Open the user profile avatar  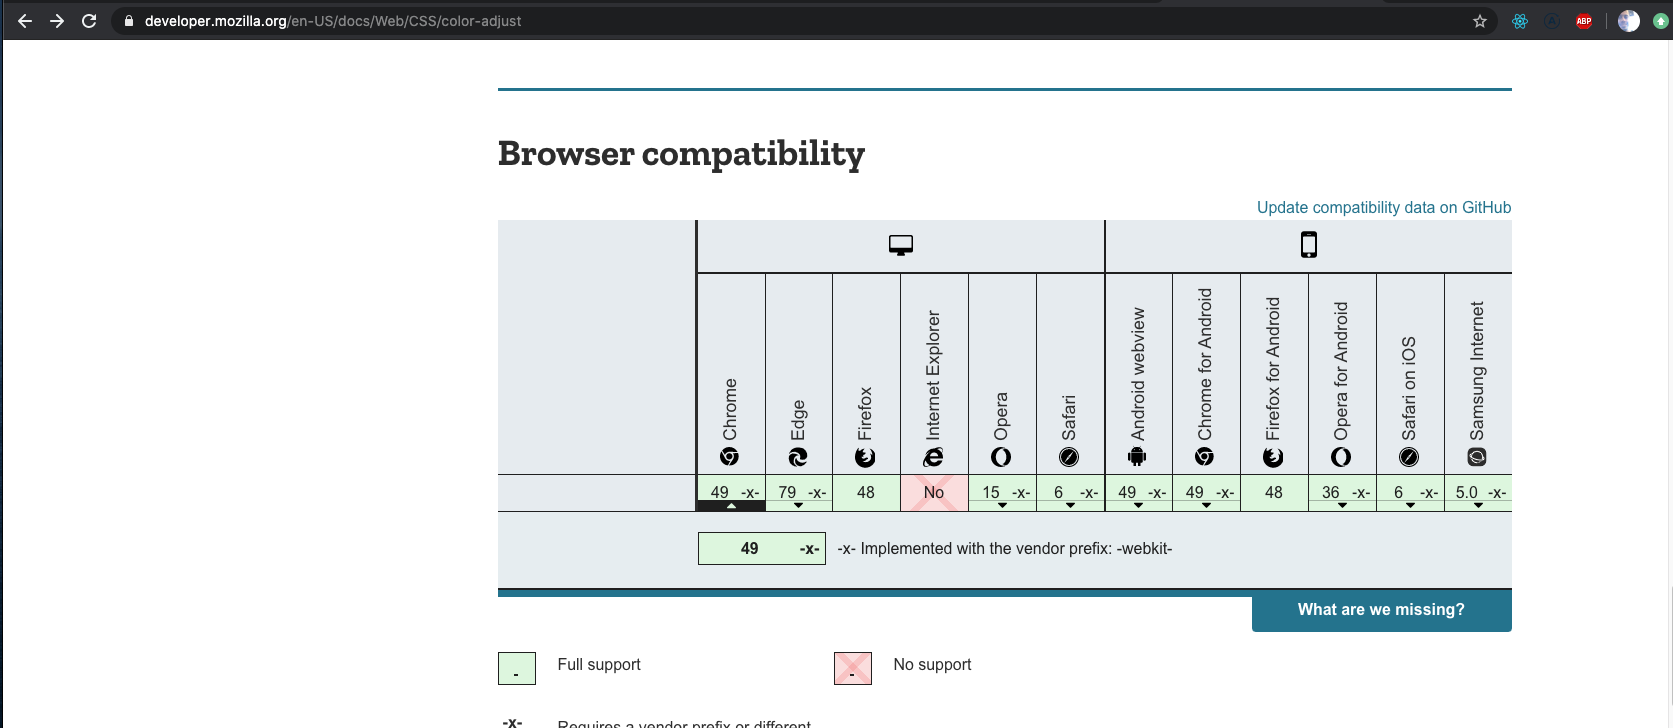(x=1629, y=21)
